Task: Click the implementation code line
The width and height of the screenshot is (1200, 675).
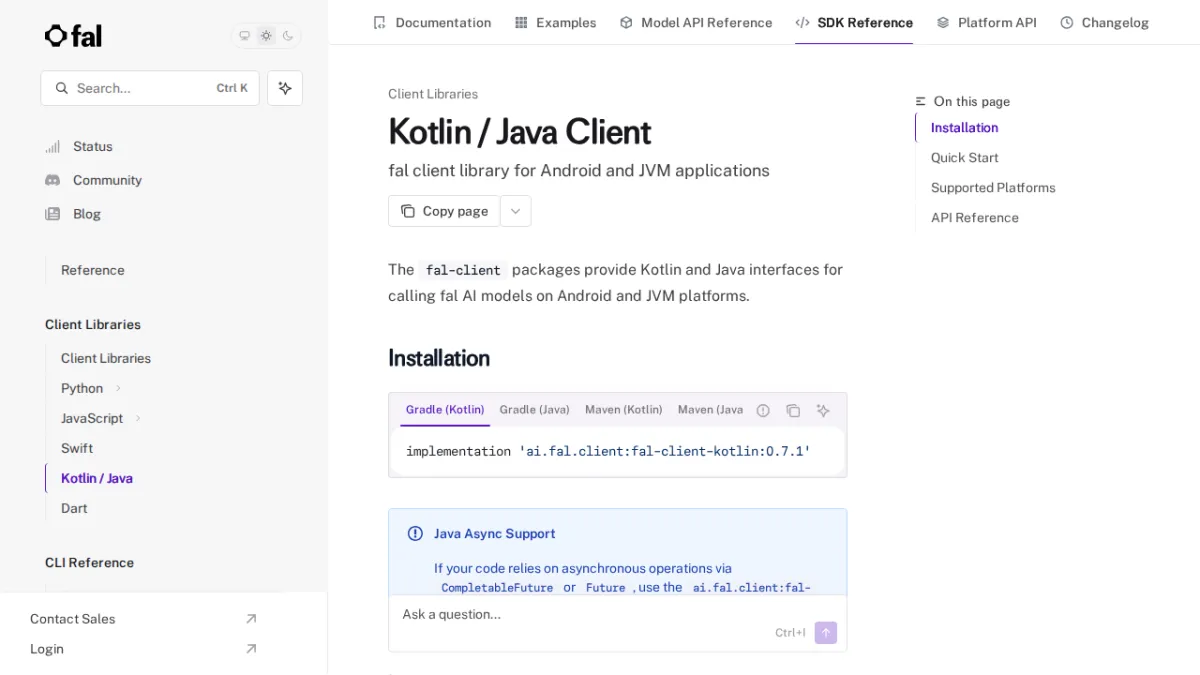Action: (x=608, y=452)
